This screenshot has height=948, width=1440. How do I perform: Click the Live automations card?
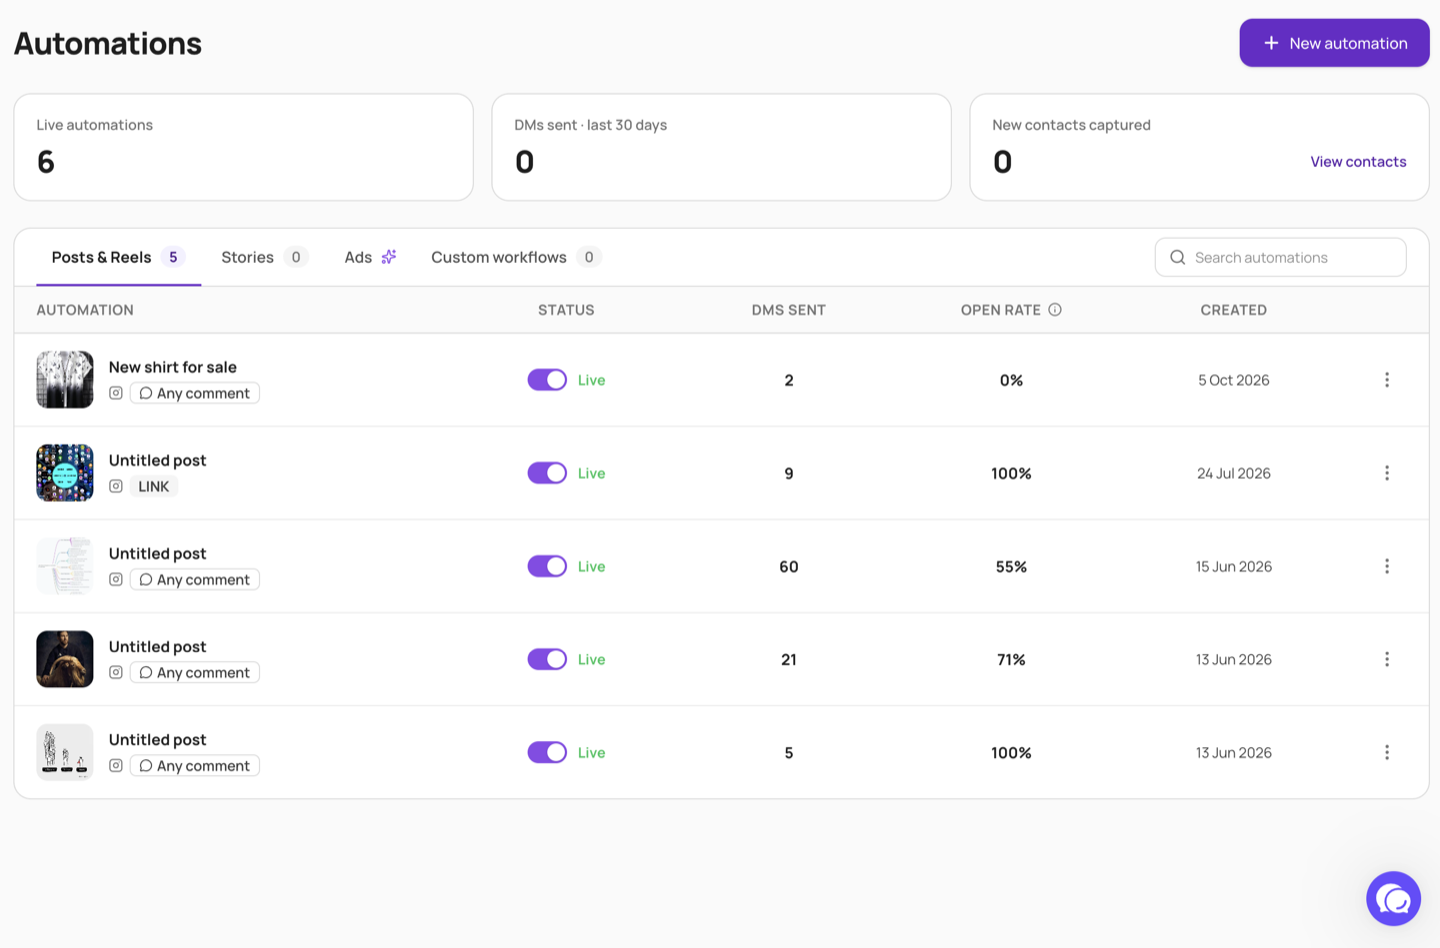click(243, 147)
